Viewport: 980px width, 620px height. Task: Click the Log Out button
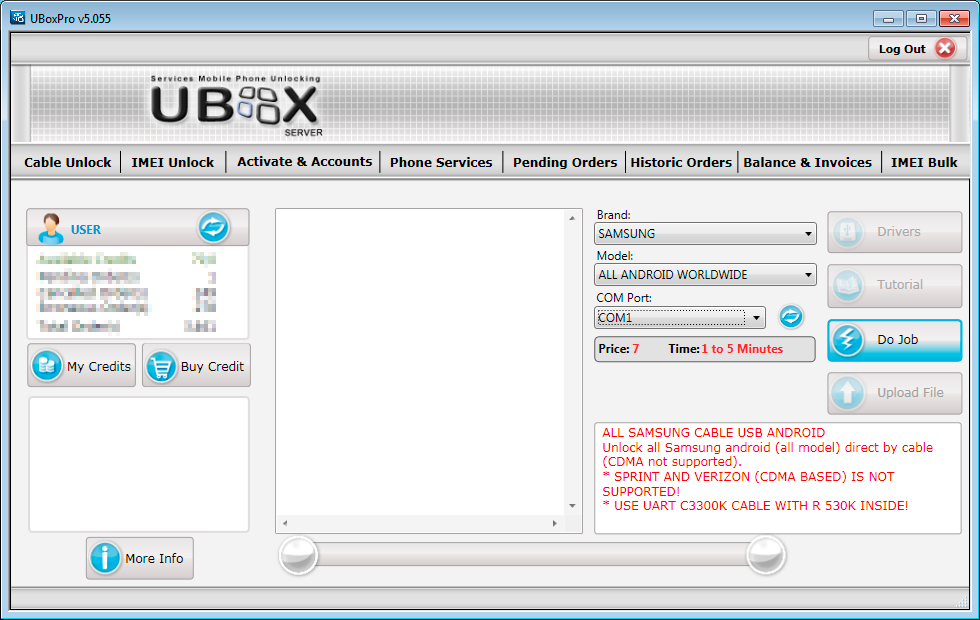tap(918, 49)
